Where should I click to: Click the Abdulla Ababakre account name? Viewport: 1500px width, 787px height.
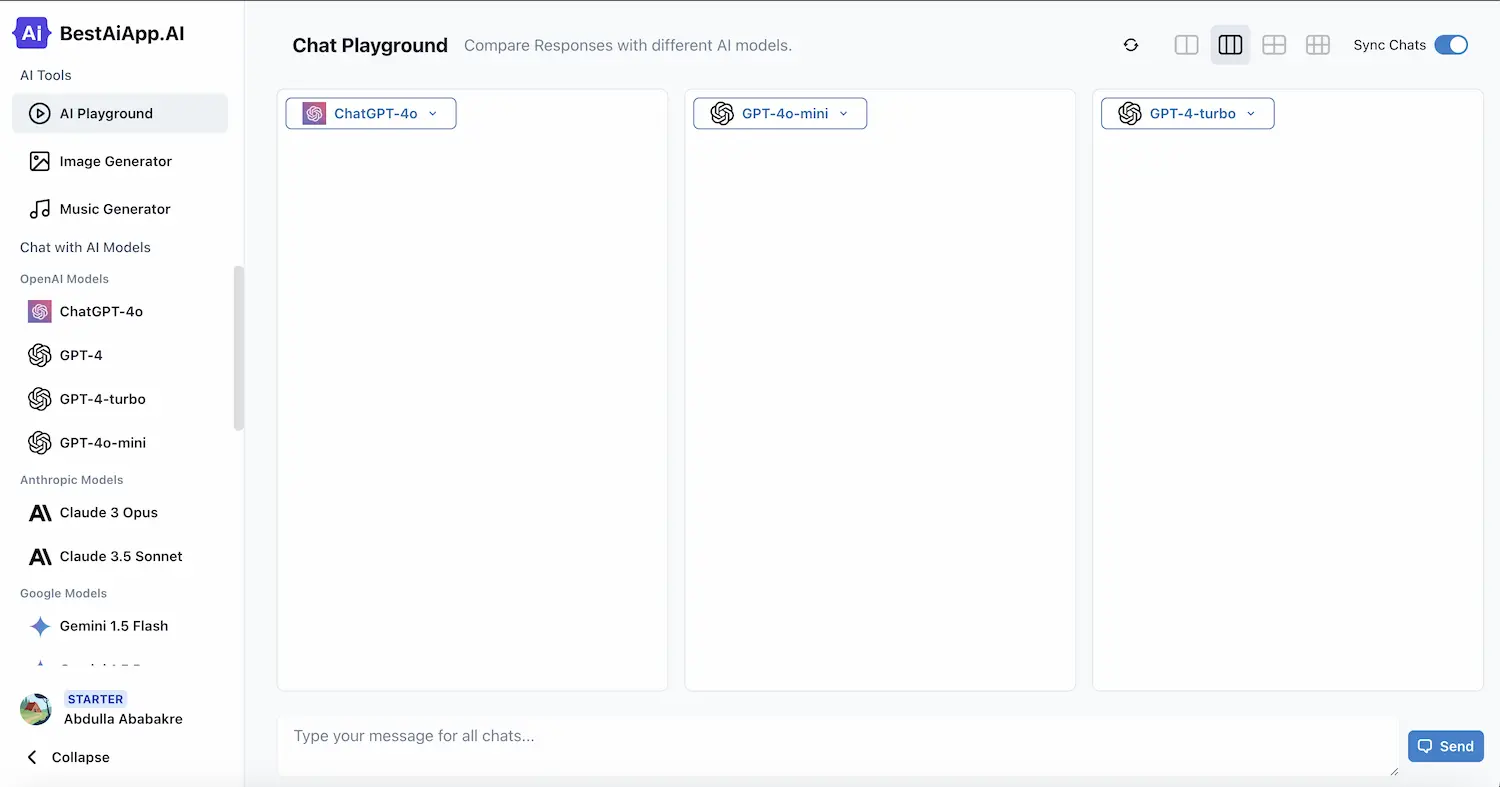tap(123, 719)
